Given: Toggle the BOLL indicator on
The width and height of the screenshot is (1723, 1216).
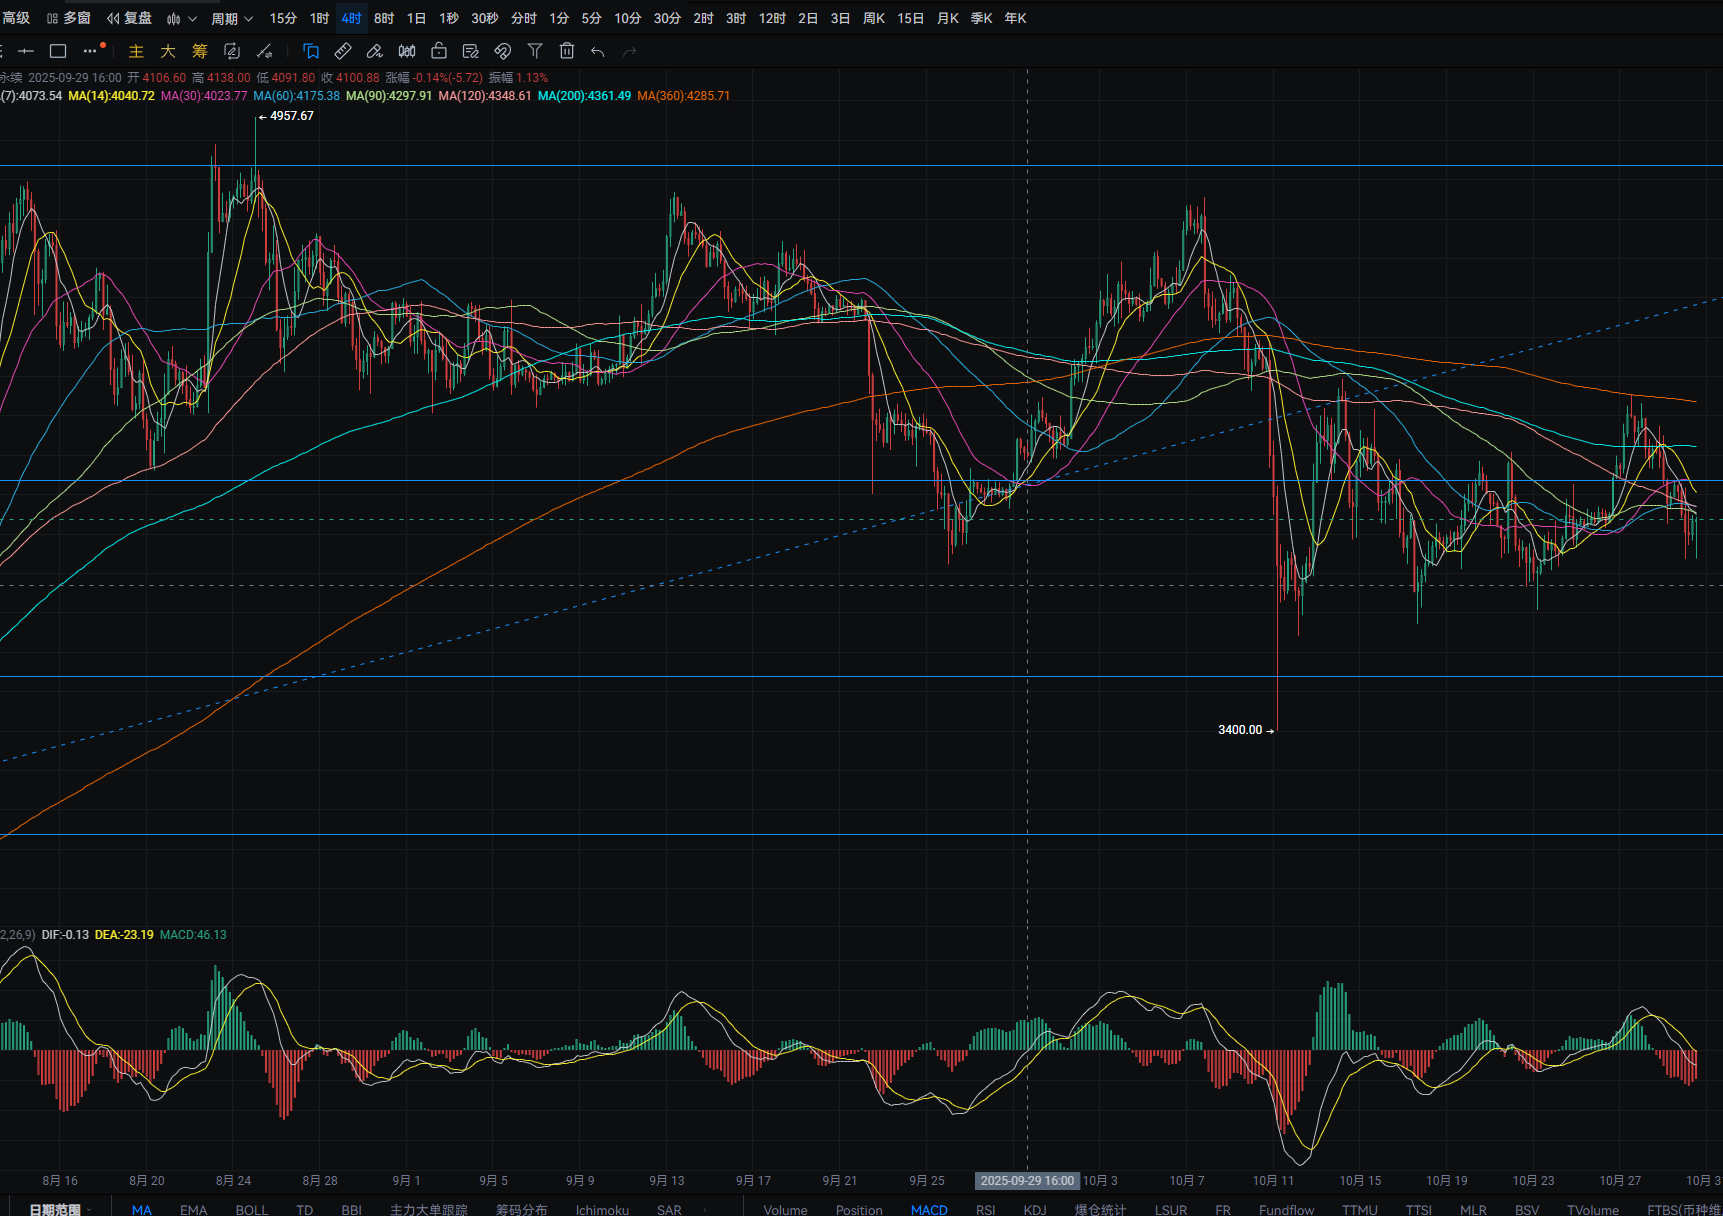Looking at the screenshot, I should click(252, 1209).
